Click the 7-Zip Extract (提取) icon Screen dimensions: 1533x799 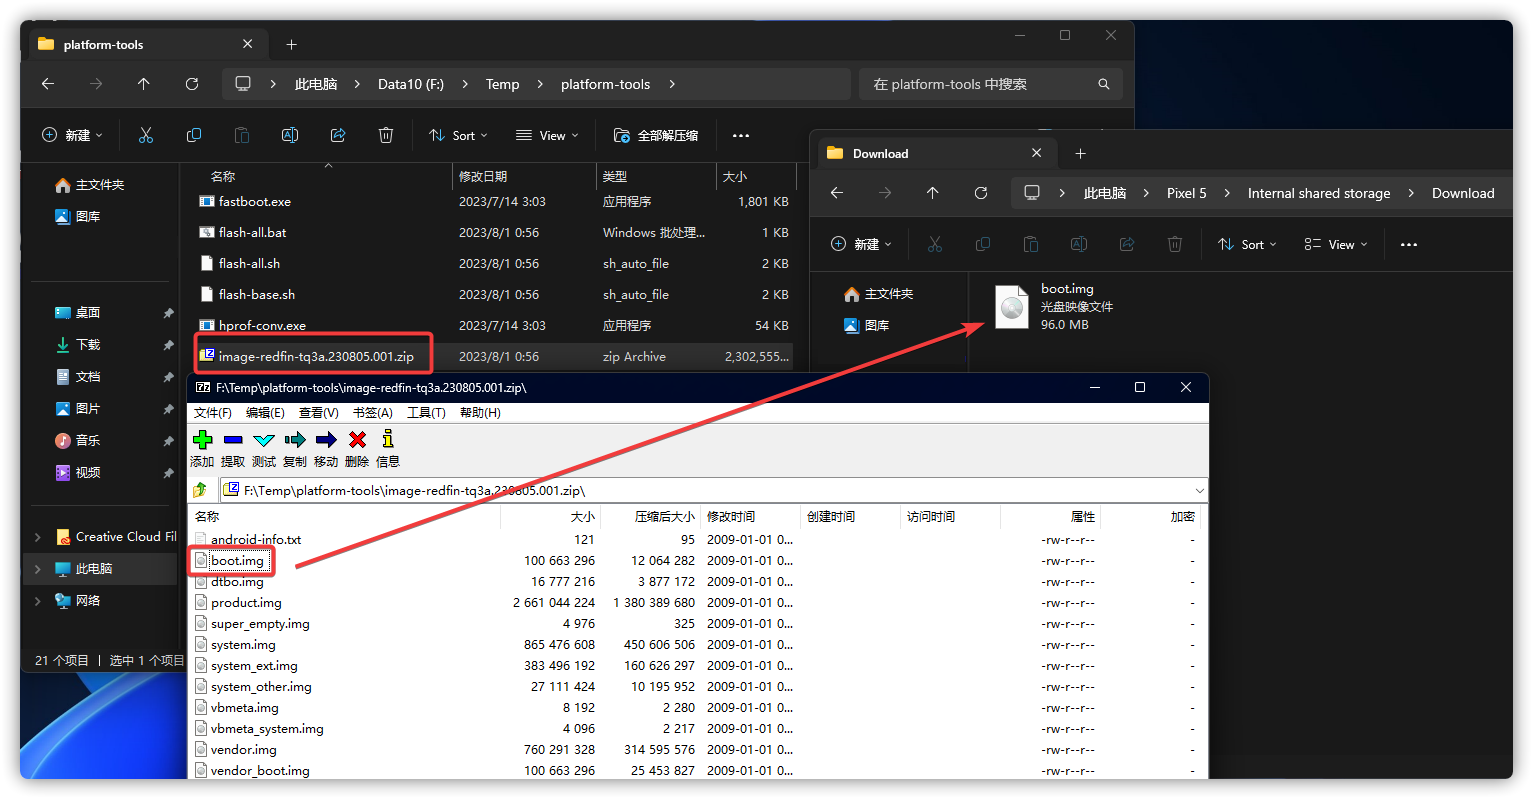233,440
